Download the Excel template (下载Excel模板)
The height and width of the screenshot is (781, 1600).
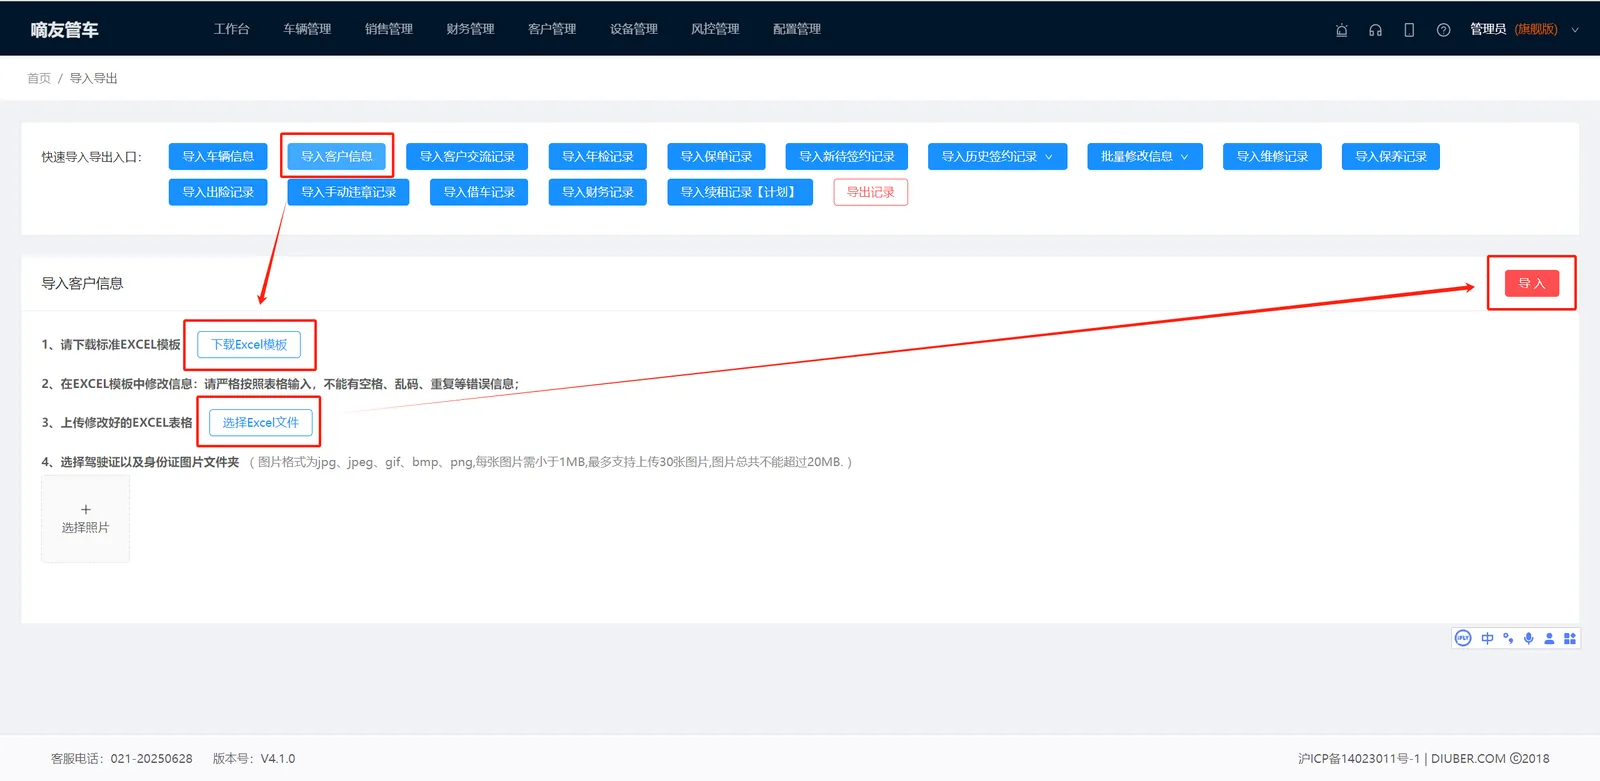(x=249, y=344)
